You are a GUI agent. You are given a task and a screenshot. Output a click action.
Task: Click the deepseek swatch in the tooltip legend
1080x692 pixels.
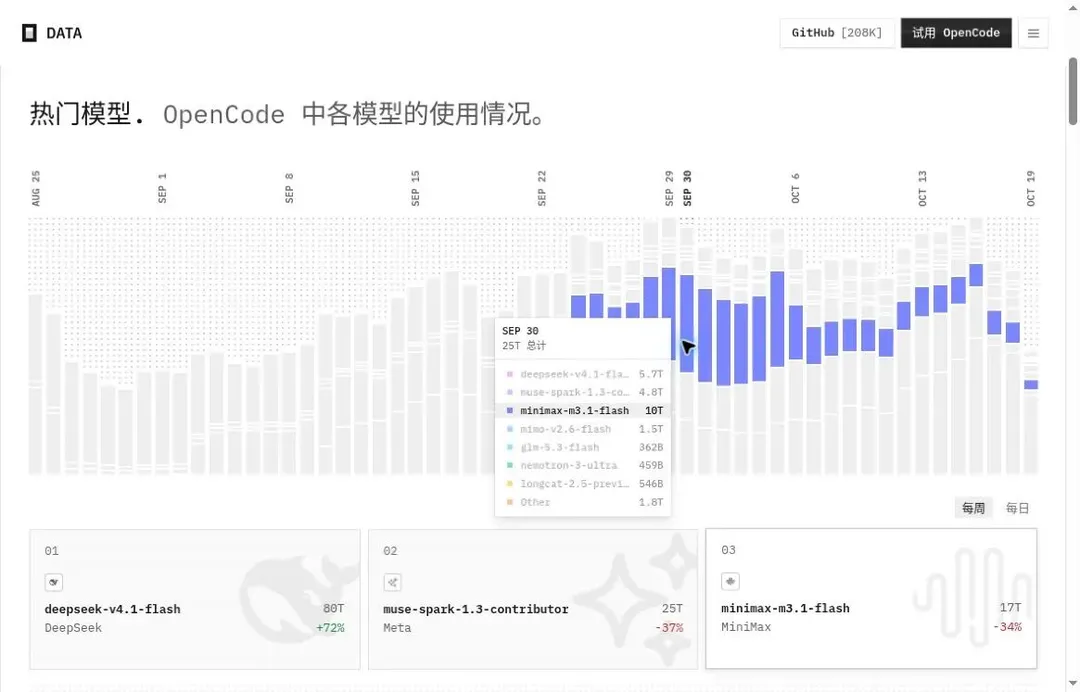coord(510,375)
